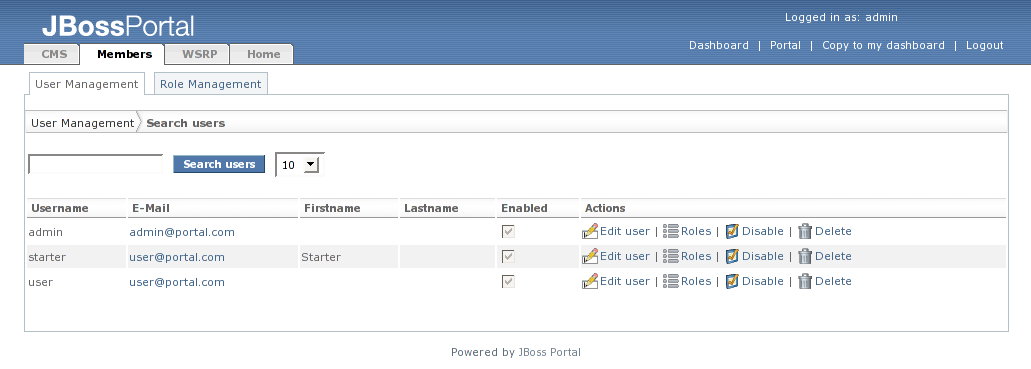The height and width of the screenshot is (369, 1031).
Task: Click the Delete trash icon for admin
Action: point(805,232)
